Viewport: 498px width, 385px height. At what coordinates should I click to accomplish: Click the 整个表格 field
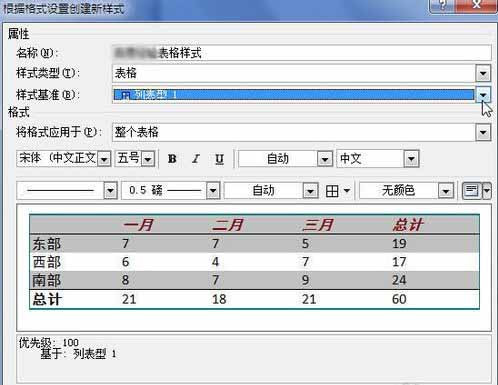tap(294, 133)
